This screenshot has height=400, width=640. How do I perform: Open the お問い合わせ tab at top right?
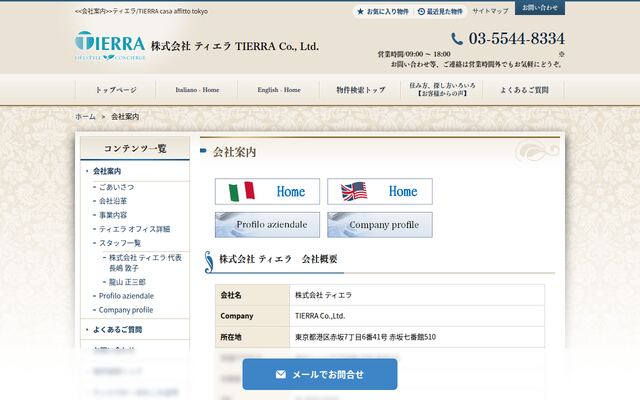click(540, 8)
